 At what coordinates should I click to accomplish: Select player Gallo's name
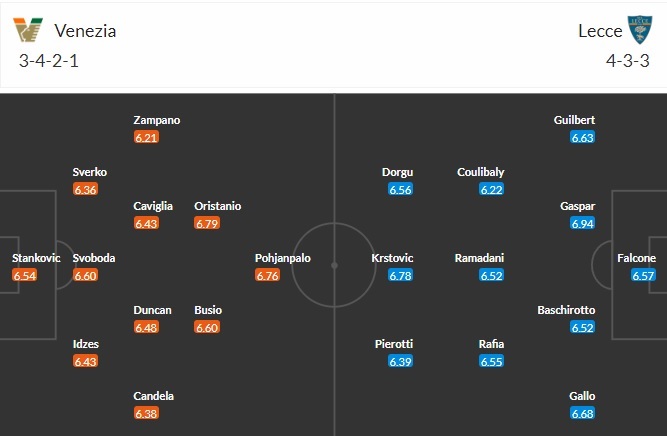580,396
